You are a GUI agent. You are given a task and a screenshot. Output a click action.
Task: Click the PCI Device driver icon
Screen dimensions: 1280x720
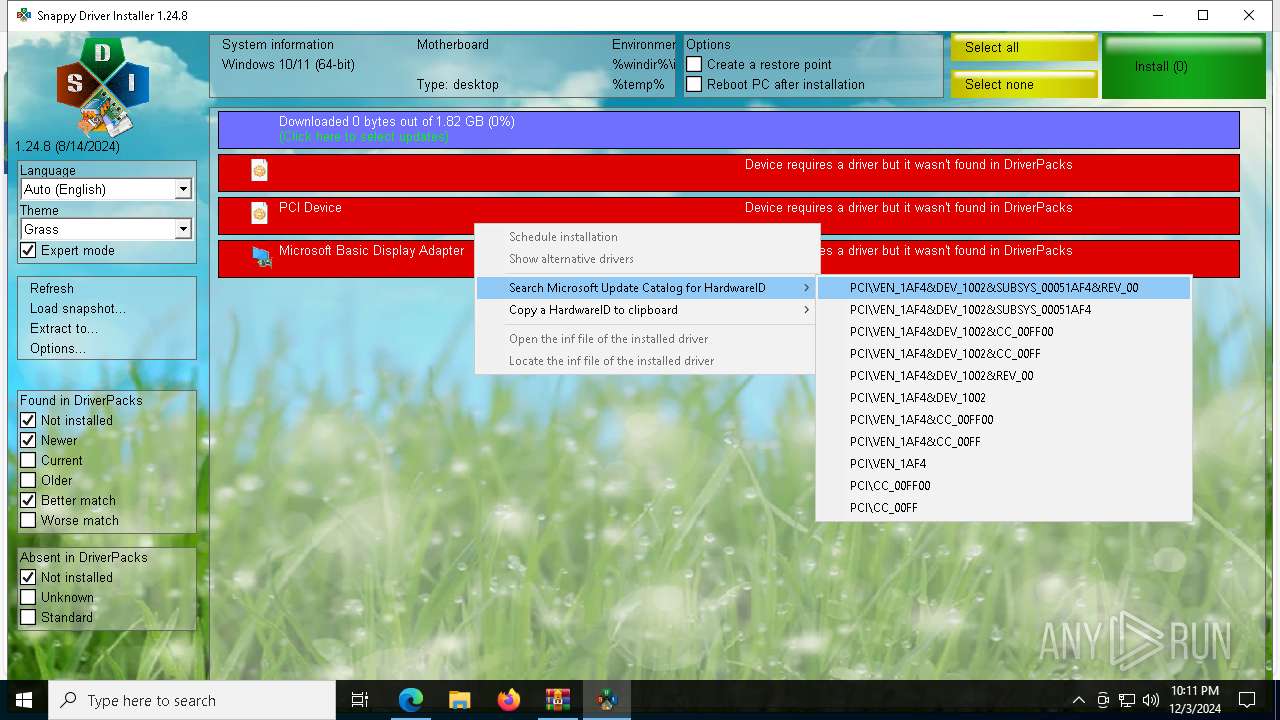259,213
